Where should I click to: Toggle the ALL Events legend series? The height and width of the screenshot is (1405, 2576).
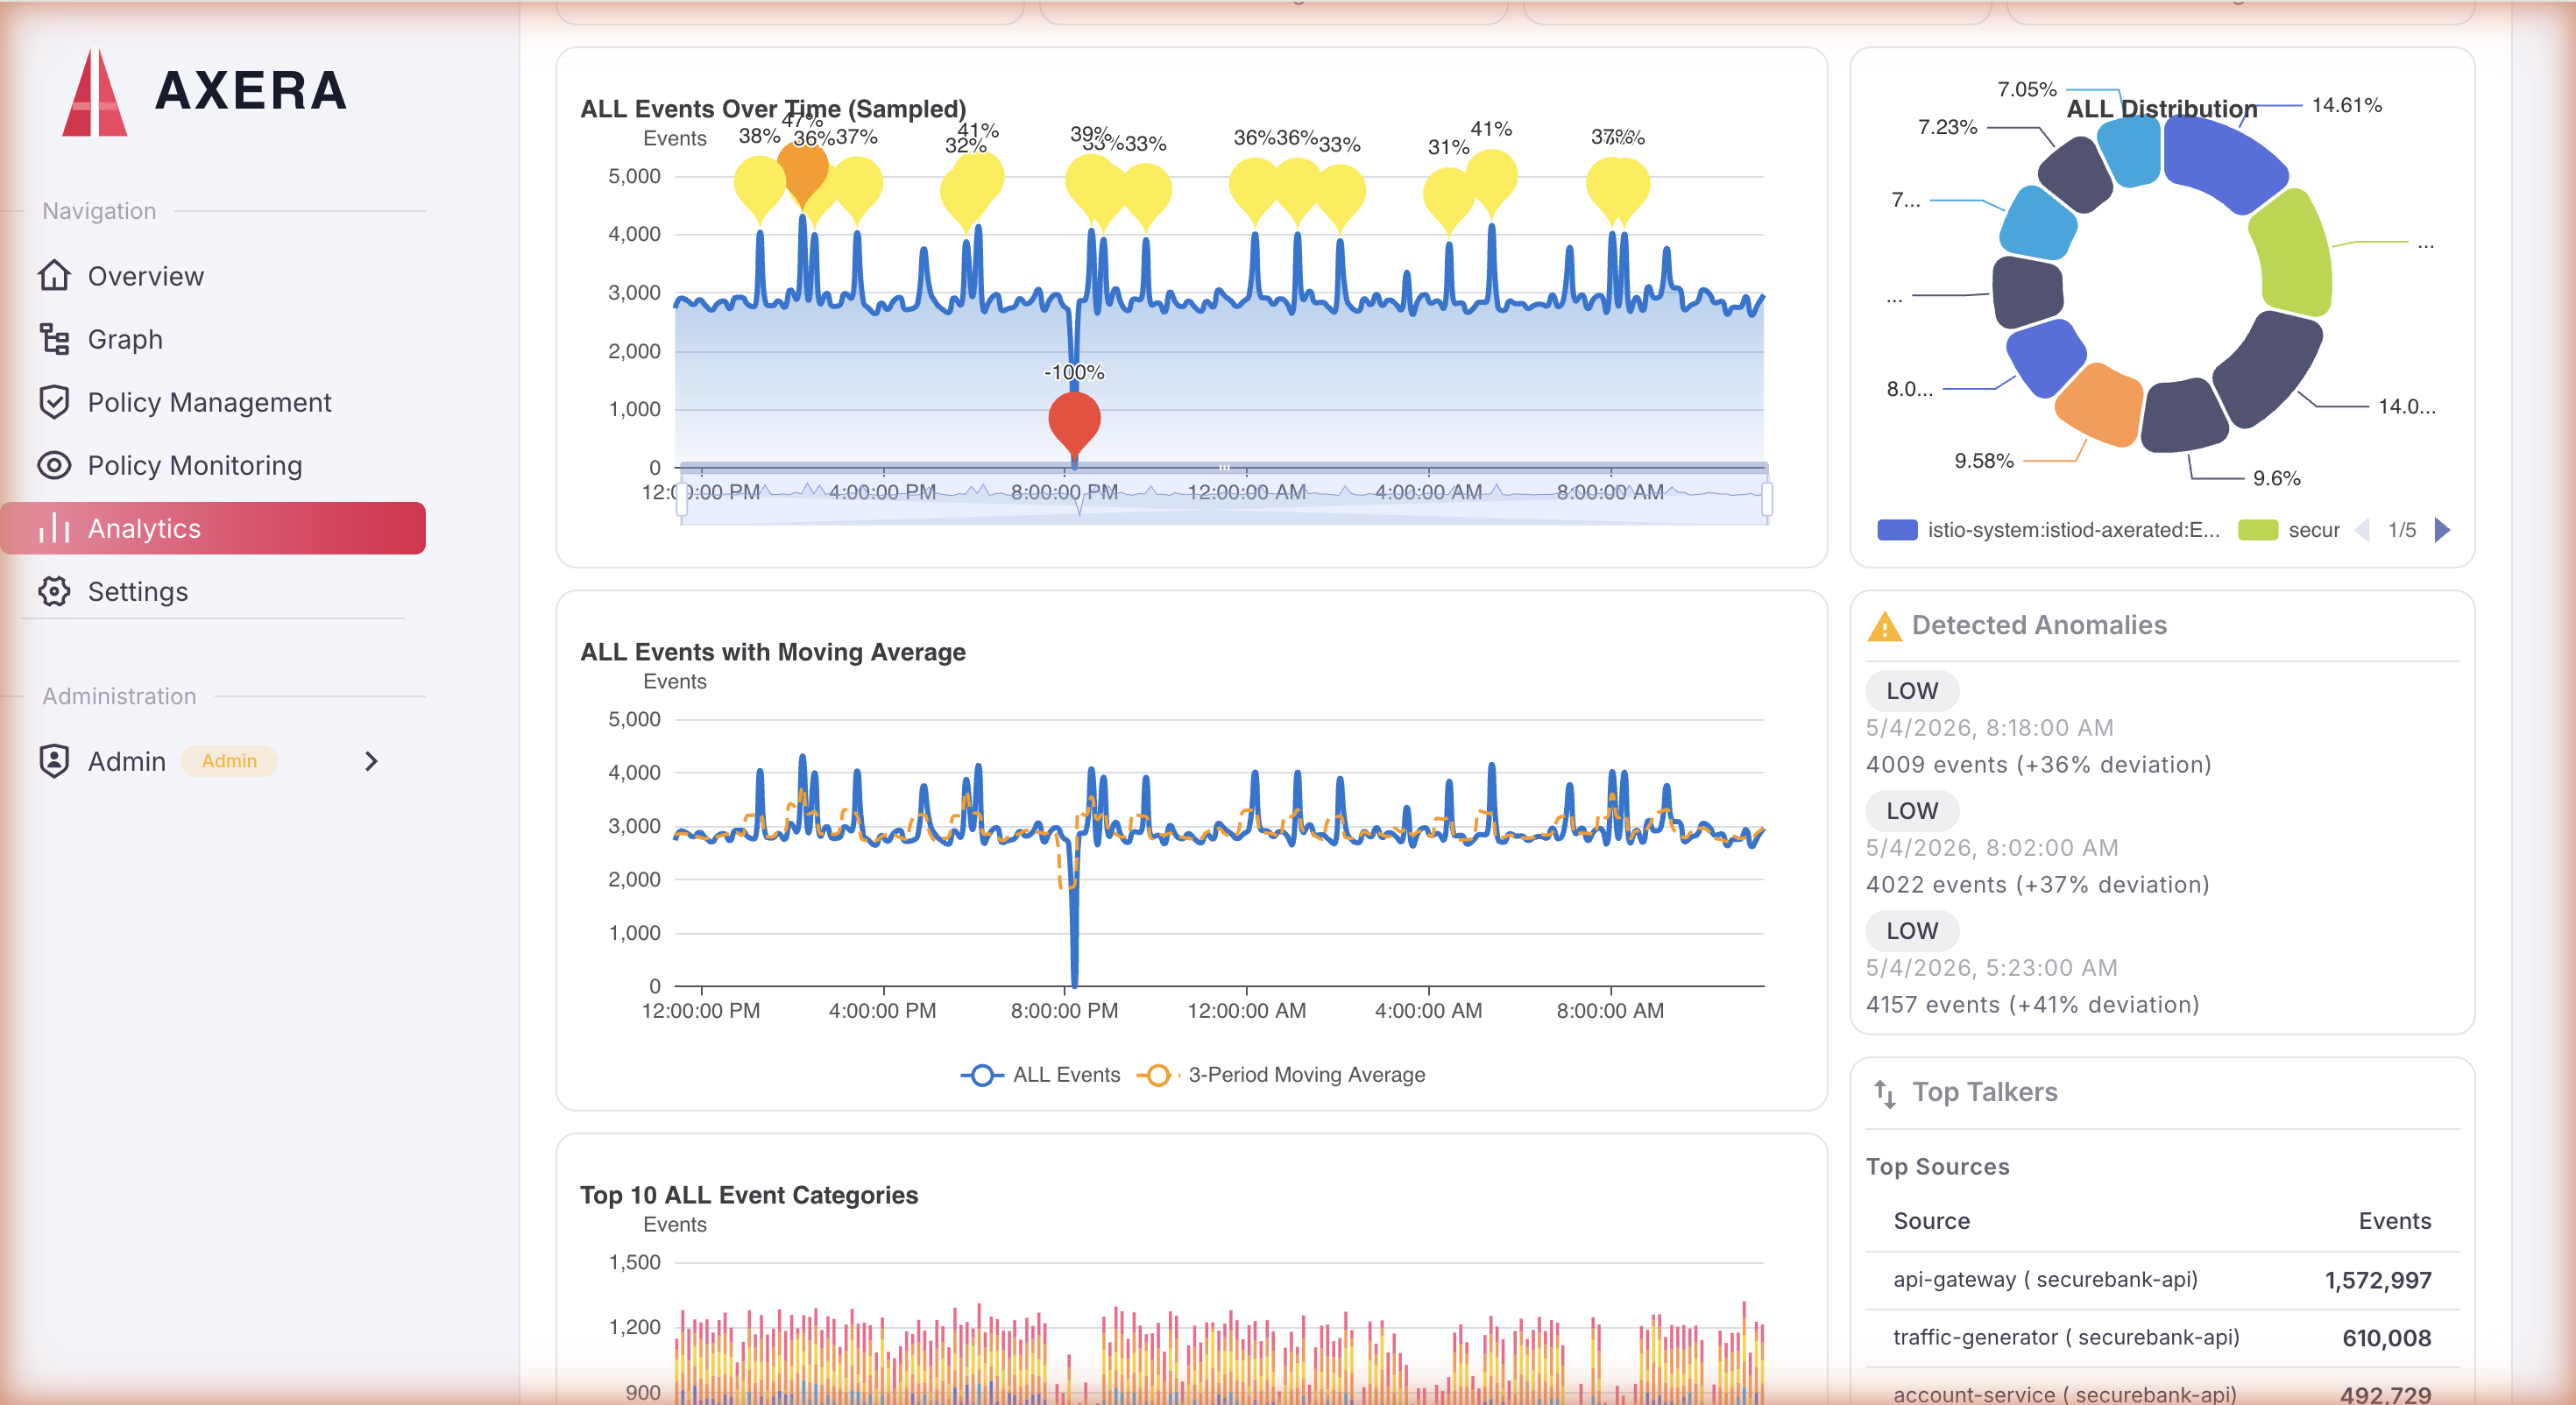coord(1040,1074)
